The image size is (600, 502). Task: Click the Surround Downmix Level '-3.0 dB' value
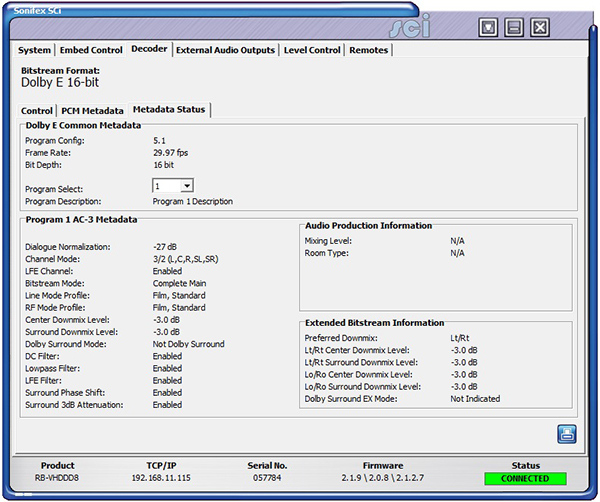166,332
